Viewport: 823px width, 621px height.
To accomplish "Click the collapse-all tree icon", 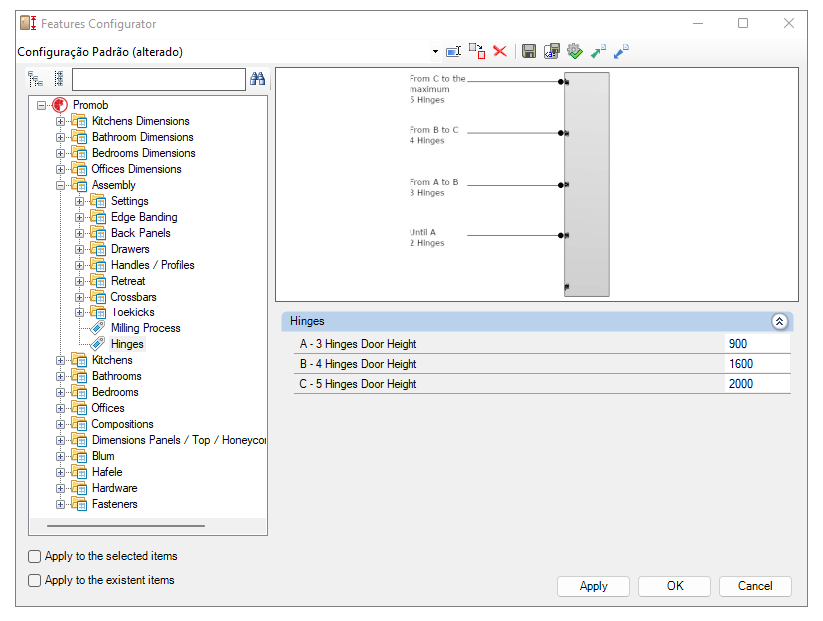I will click(x=59, y=79).
